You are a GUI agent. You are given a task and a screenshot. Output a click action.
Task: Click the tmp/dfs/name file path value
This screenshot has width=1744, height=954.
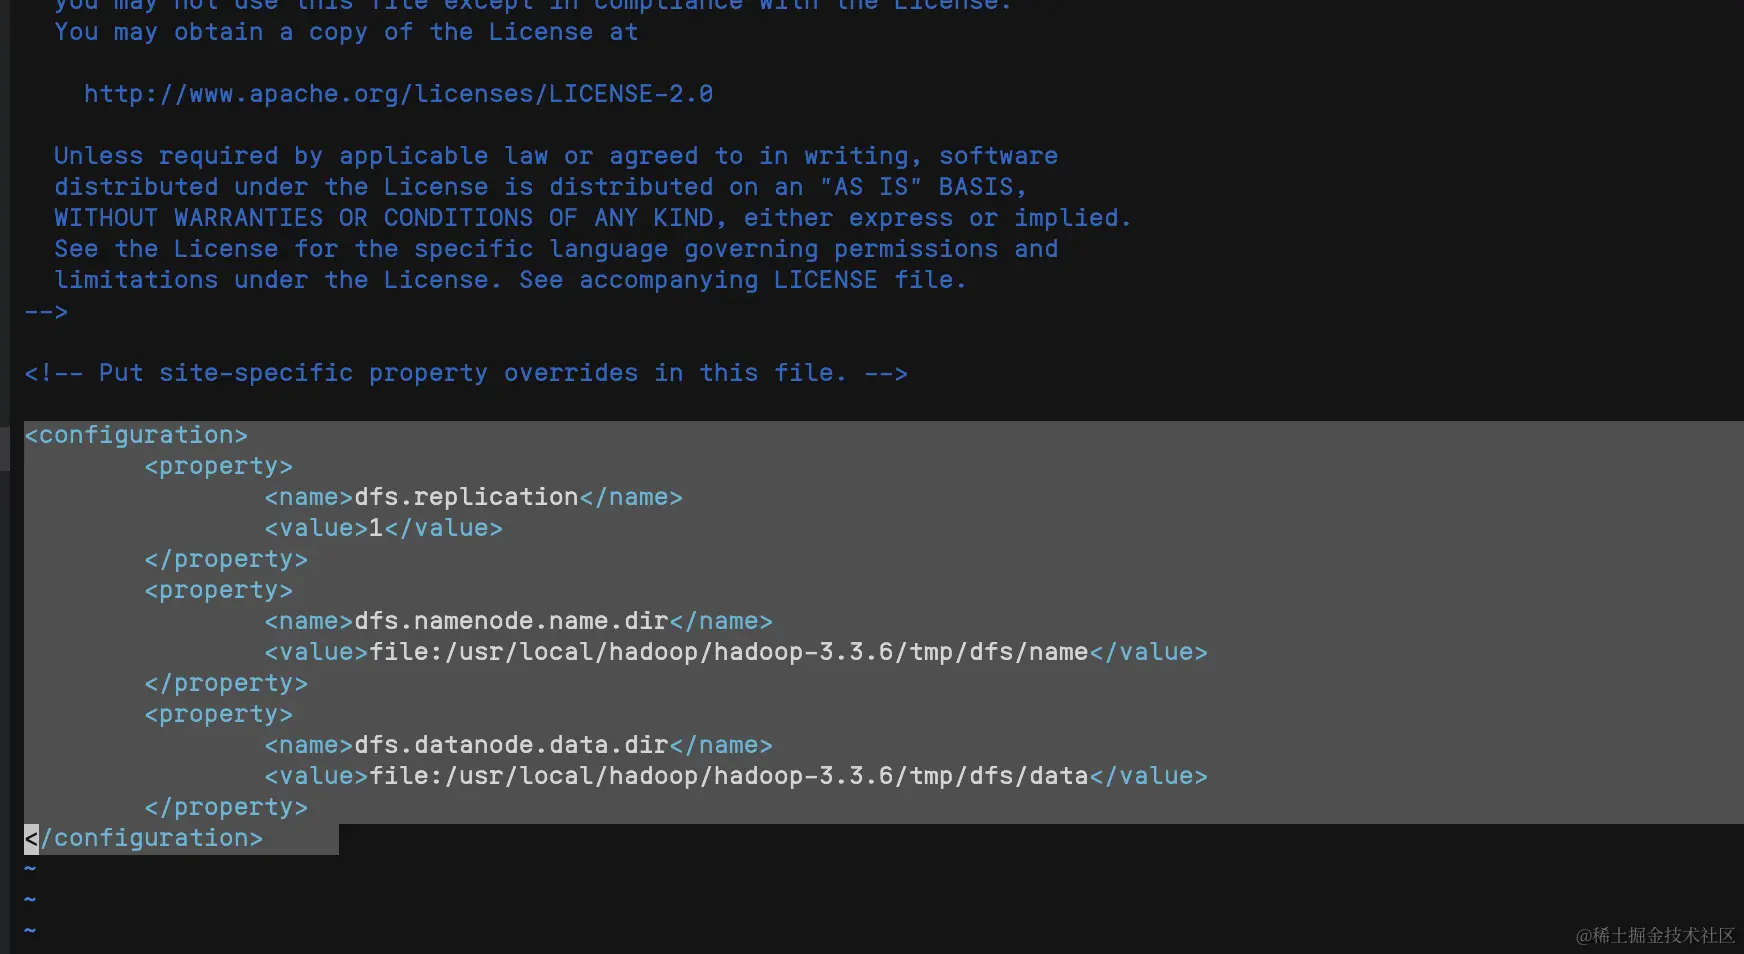click(x=728, y=652)
